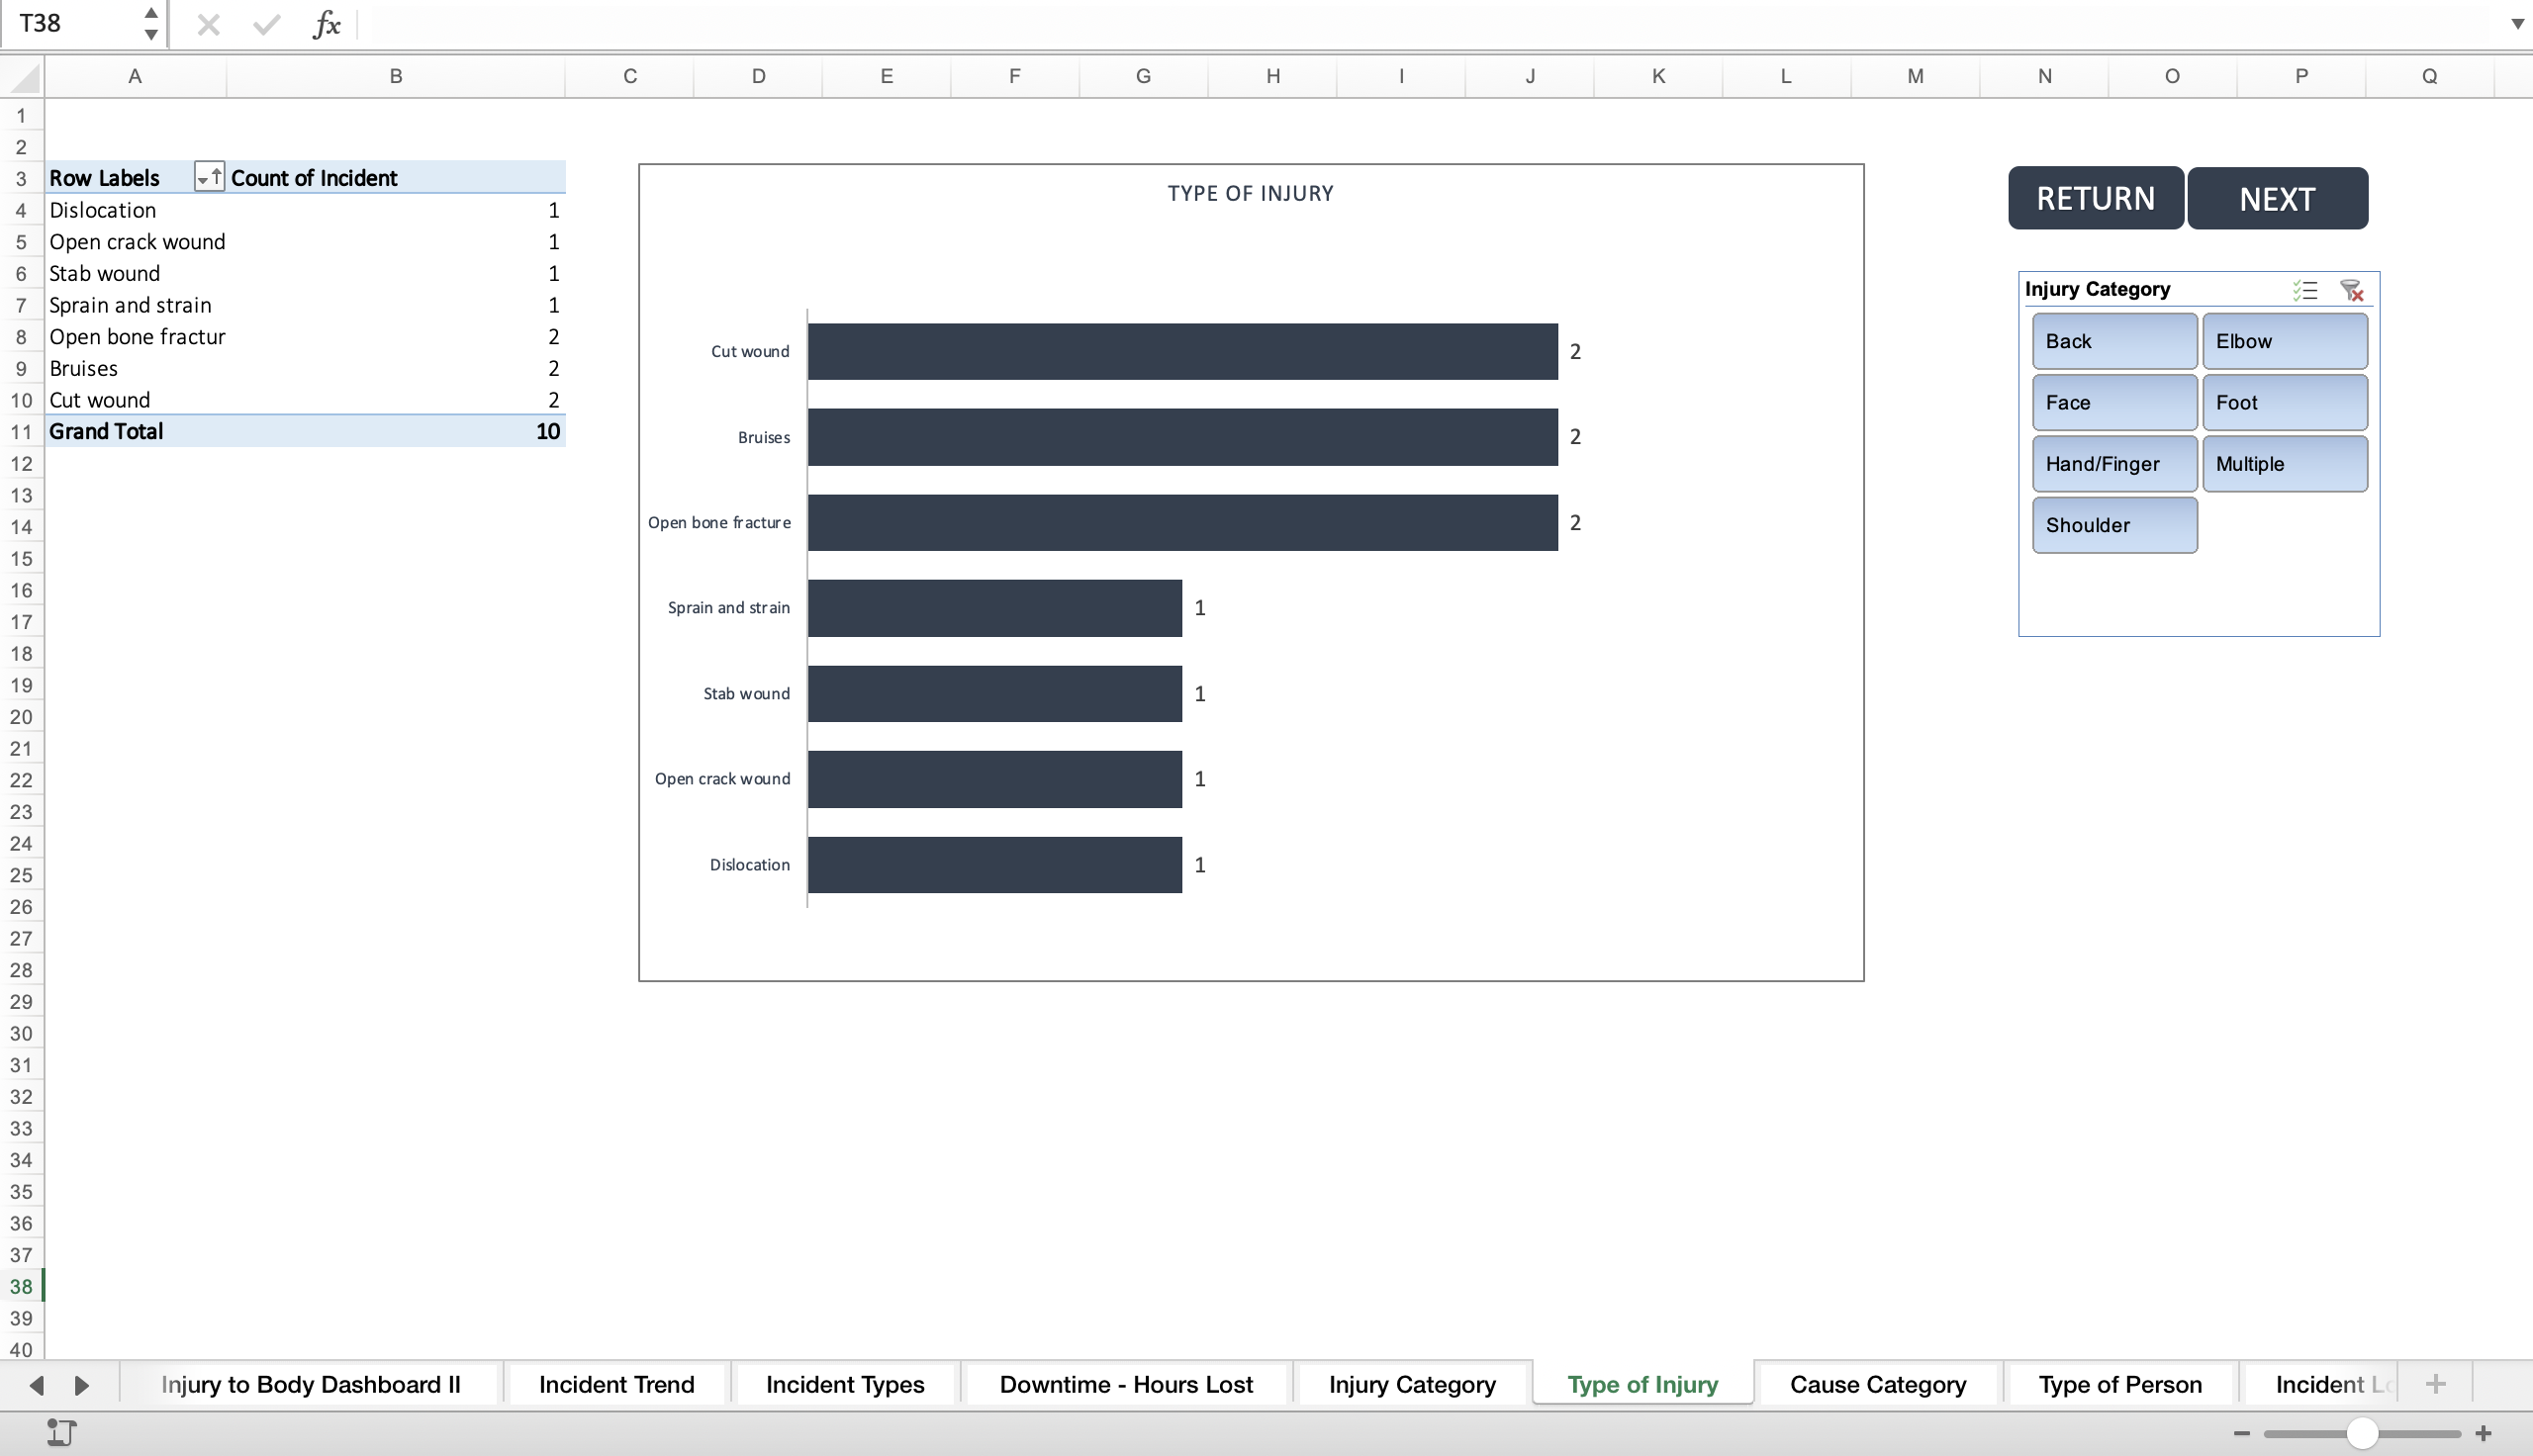Click the Open bone fractur cell
Screen dimensions: 2533x1456
(x=137, y=337)
